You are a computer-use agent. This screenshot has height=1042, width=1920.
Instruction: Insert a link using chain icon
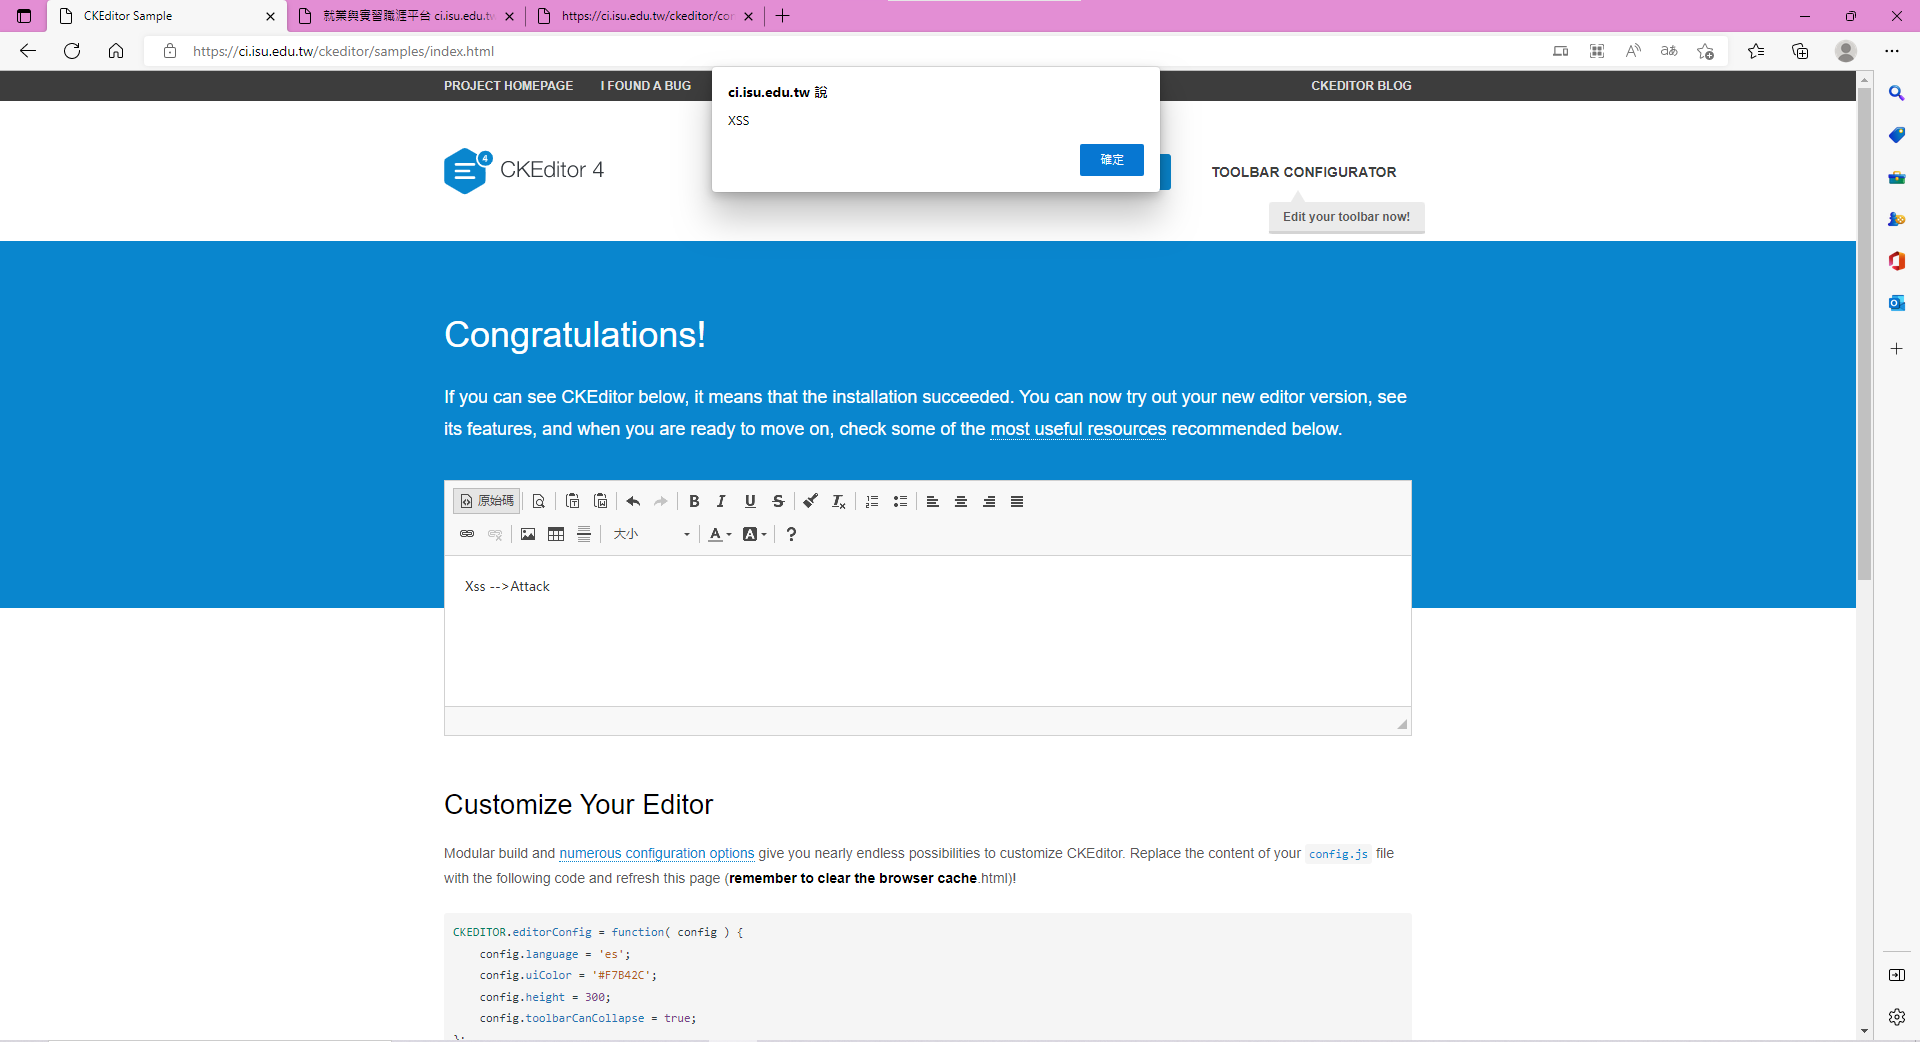click(x=467, y=534)
